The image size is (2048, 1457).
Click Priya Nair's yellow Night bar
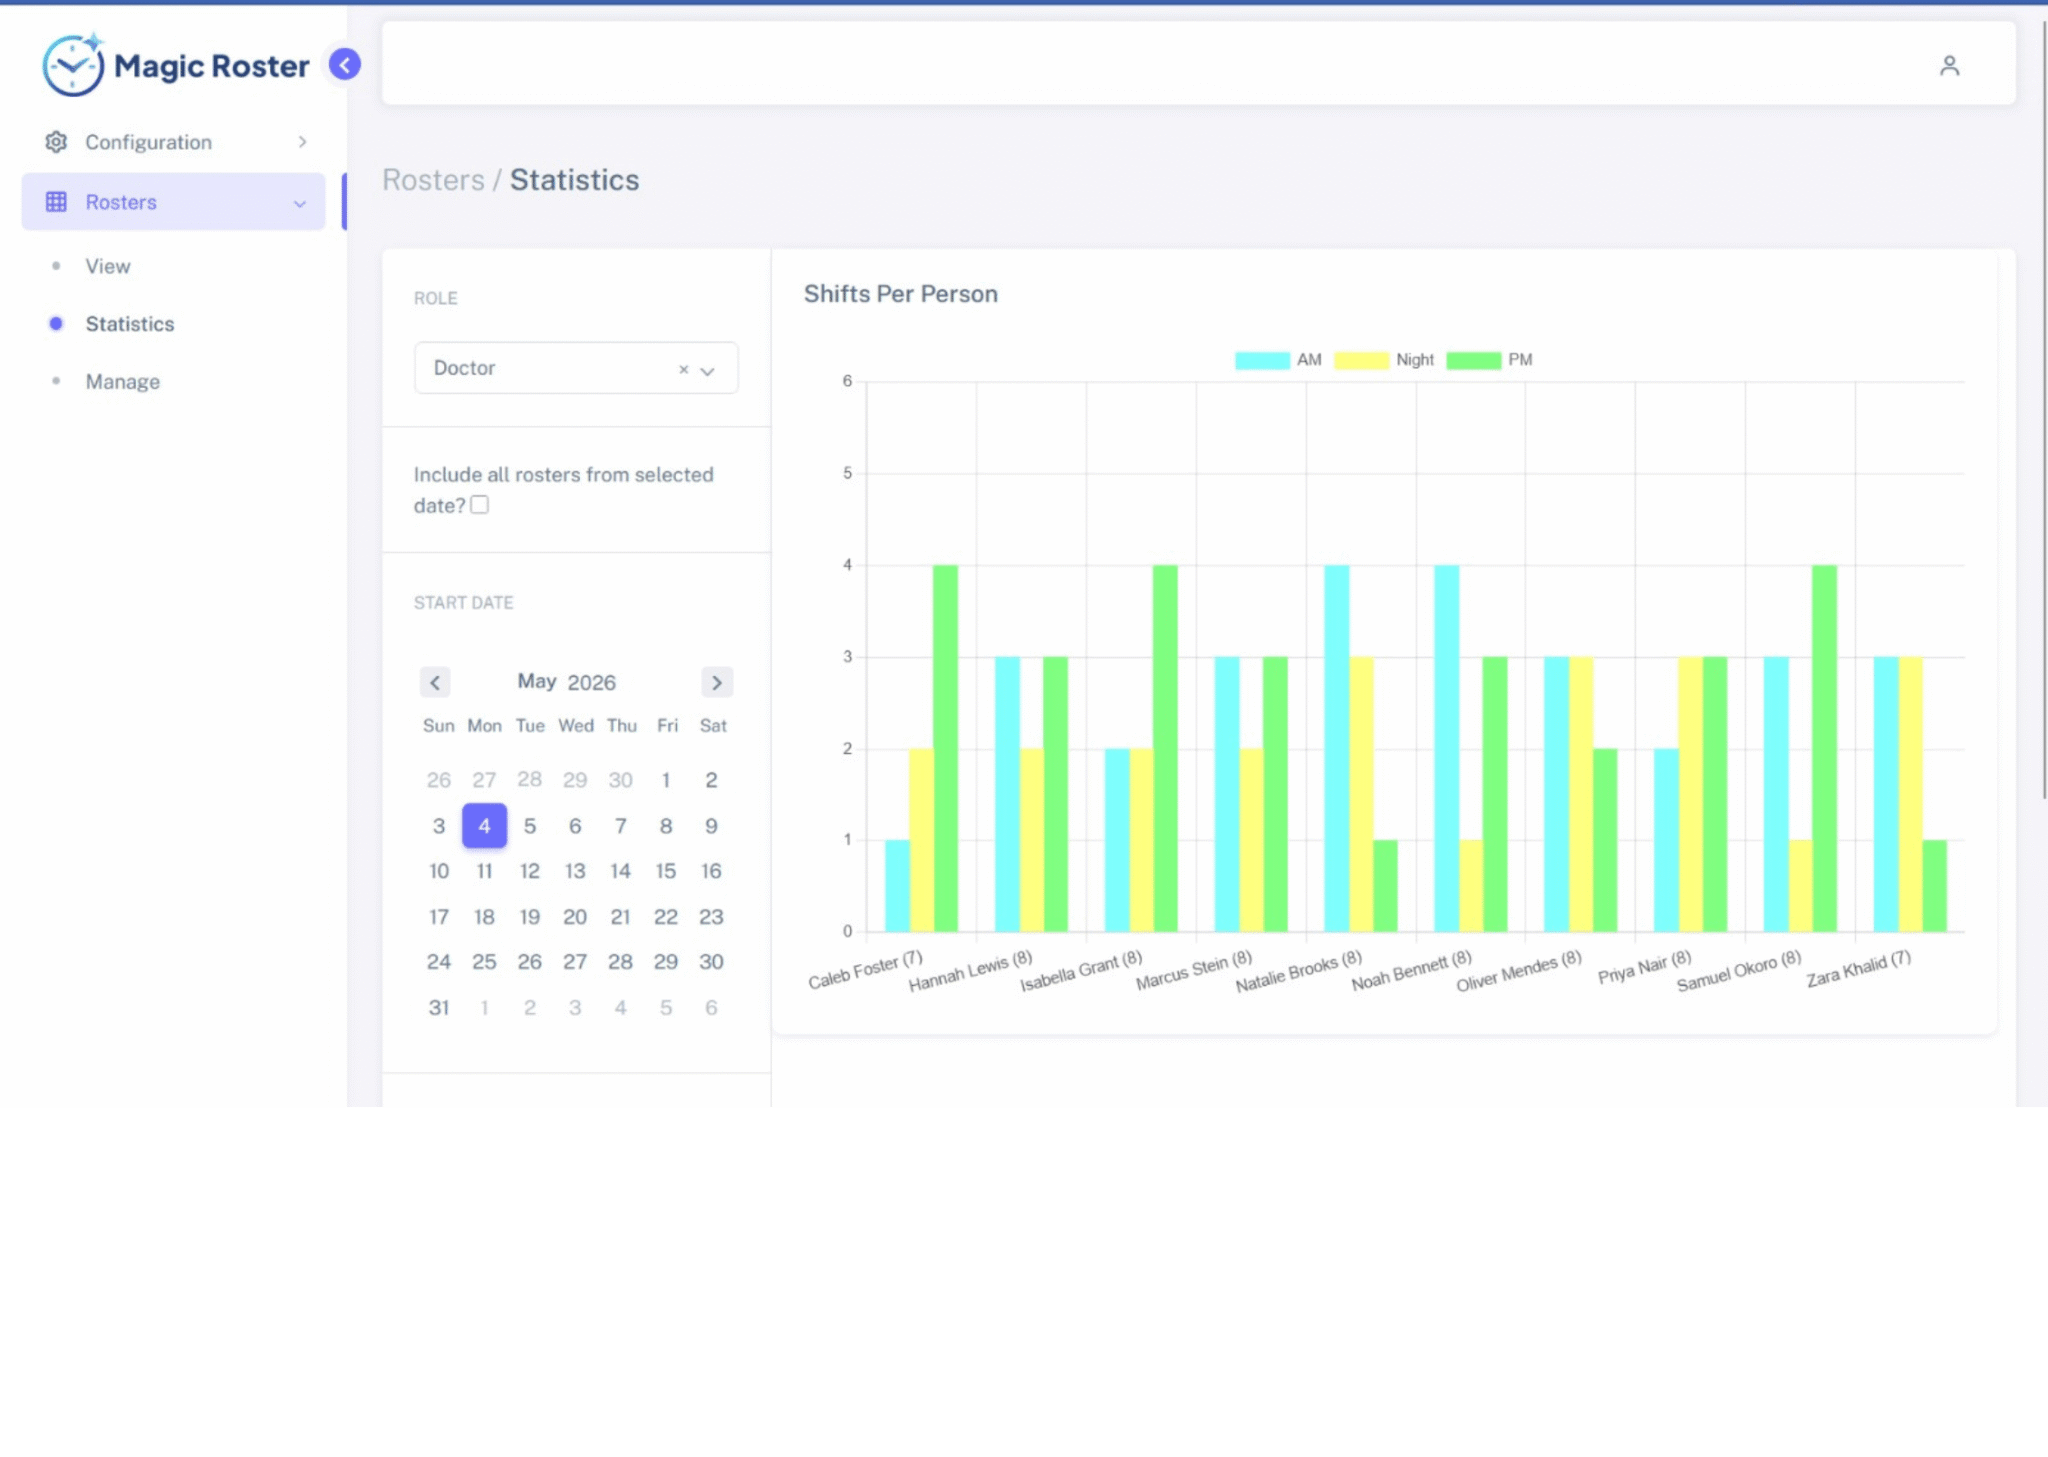tap(1690, 794)
